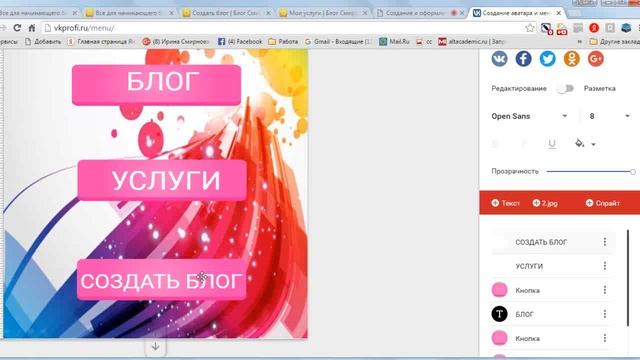Open three-dot menu for БЛОГ layer
Screen dimensions: 640x360
[604, 314]
